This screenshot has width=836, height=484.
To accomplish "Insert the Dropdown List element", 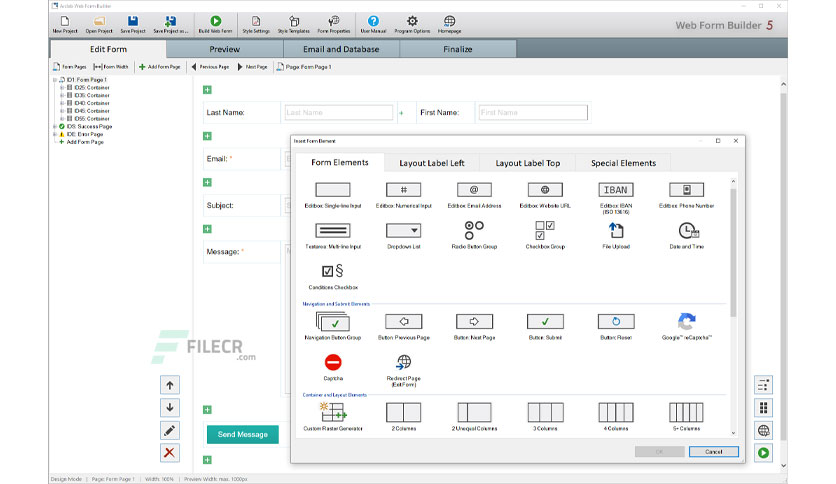I will tap(404, 236).
